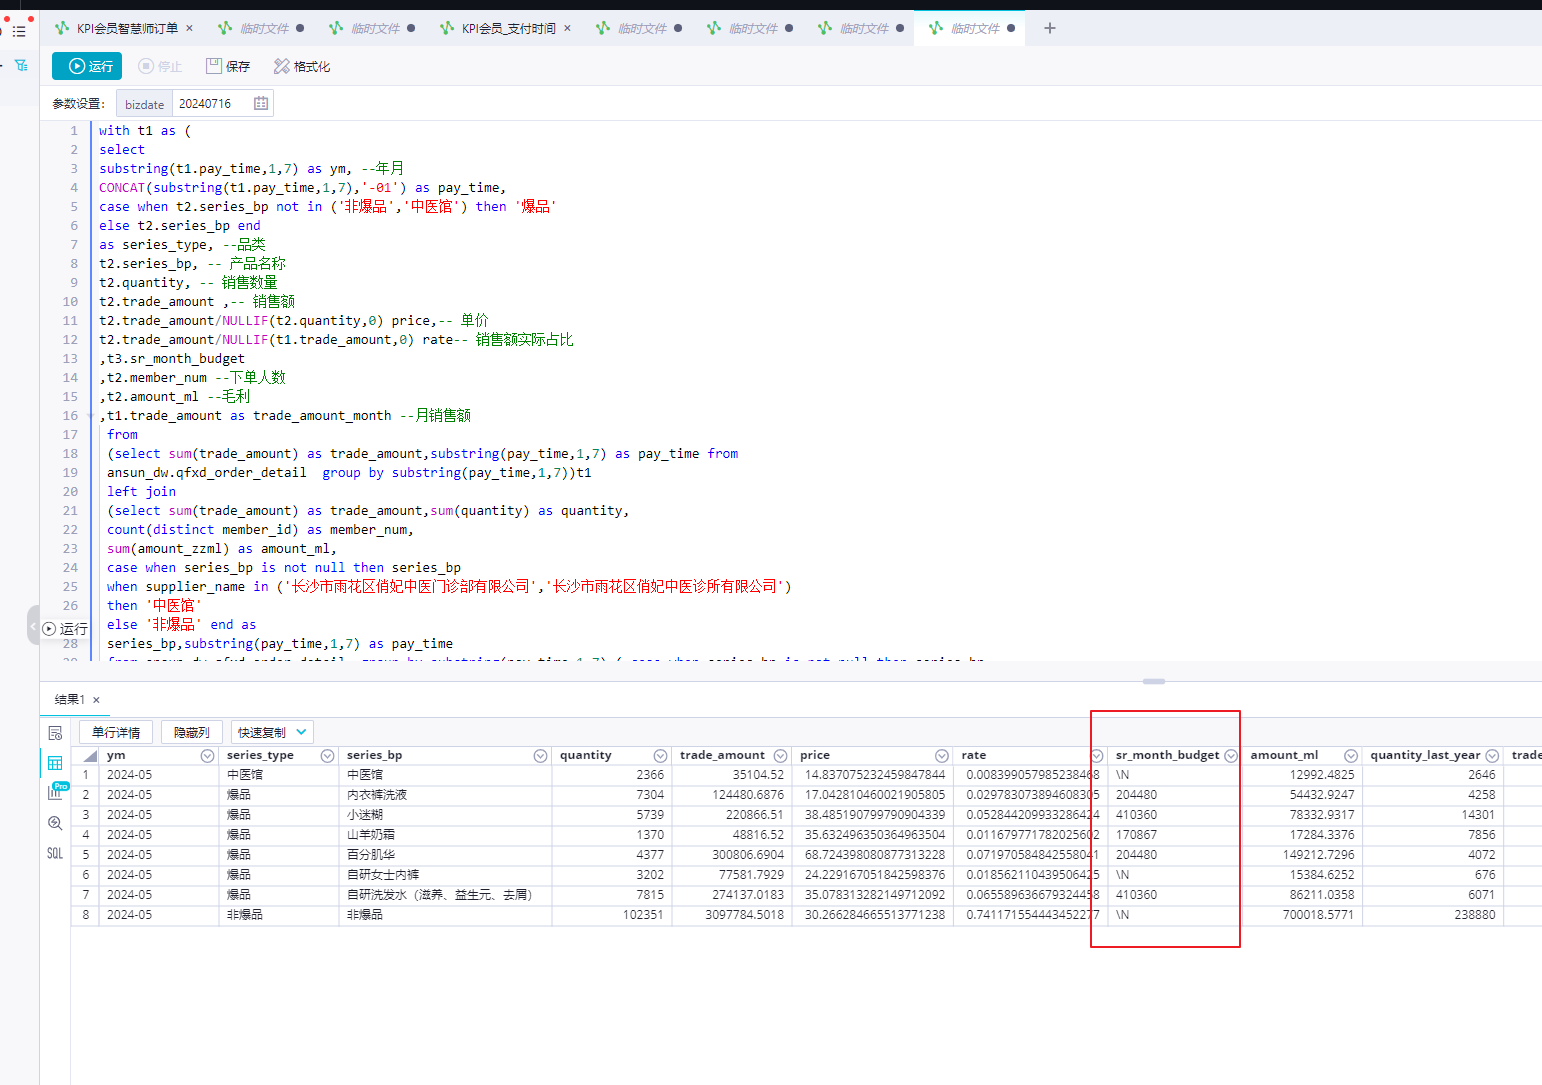1542x1085 pixels.
Task: Select the cell 山羊奶霜
Action: [x=446, y=835]
